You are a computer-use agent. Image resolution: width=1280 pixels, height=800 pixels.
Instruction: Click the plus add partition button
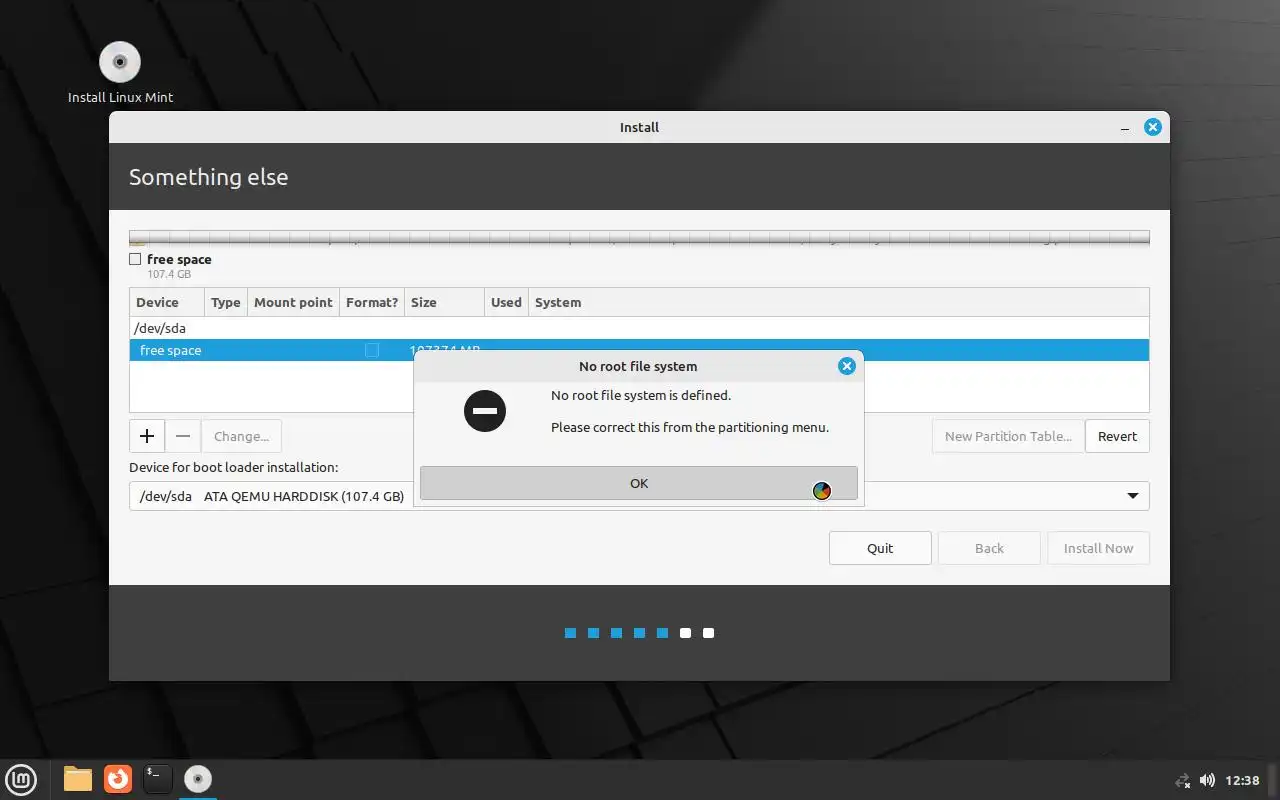click(147, 436)
